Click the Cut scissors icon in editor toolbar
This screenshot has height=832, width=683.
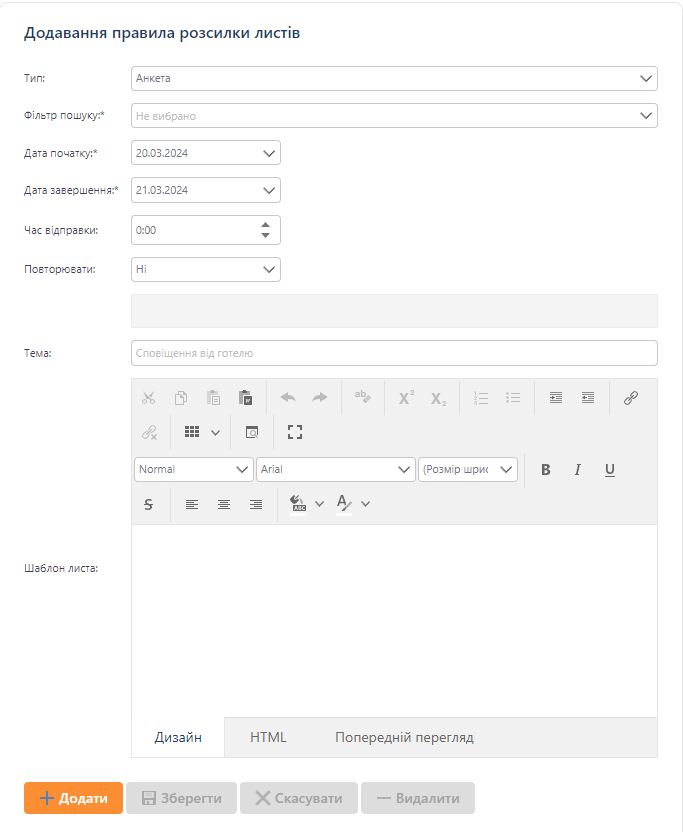pos(149,398)
